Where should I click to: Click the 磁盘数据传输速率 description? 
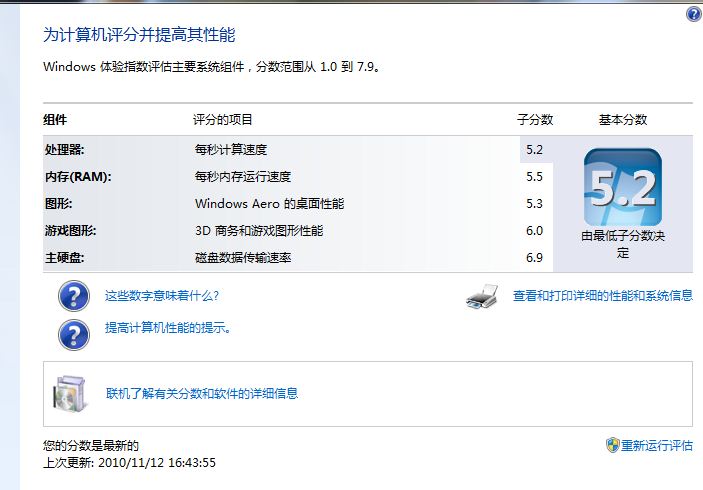click(x=243, y=258)
